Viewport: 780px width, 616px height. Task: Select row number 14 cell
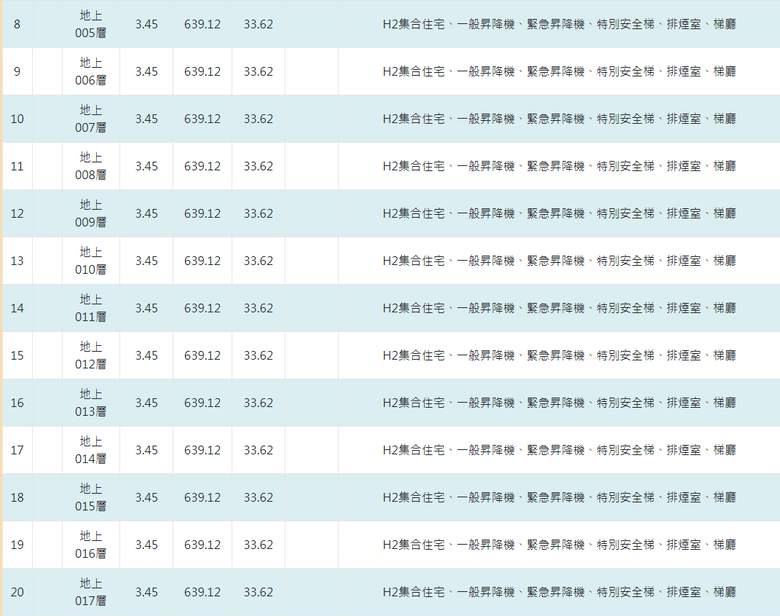point(17,308)
